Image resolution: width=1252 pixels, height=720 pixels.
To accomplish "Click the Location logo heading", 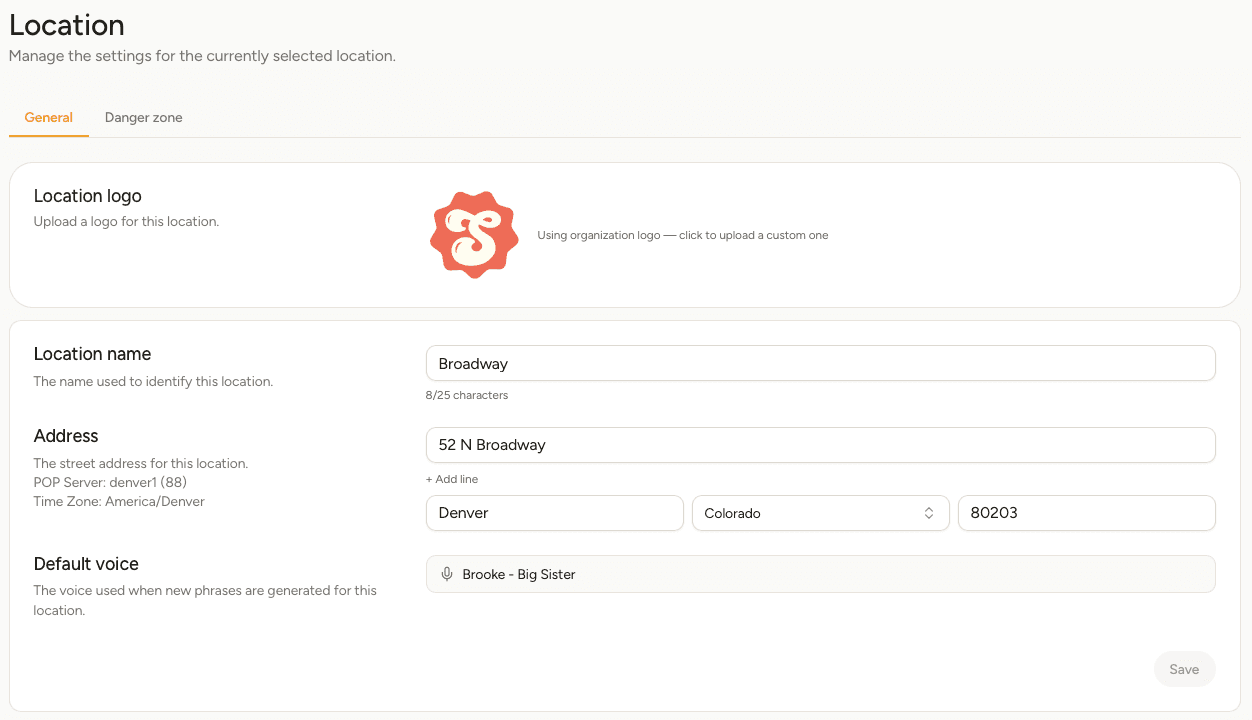I will tap(88, 196).
